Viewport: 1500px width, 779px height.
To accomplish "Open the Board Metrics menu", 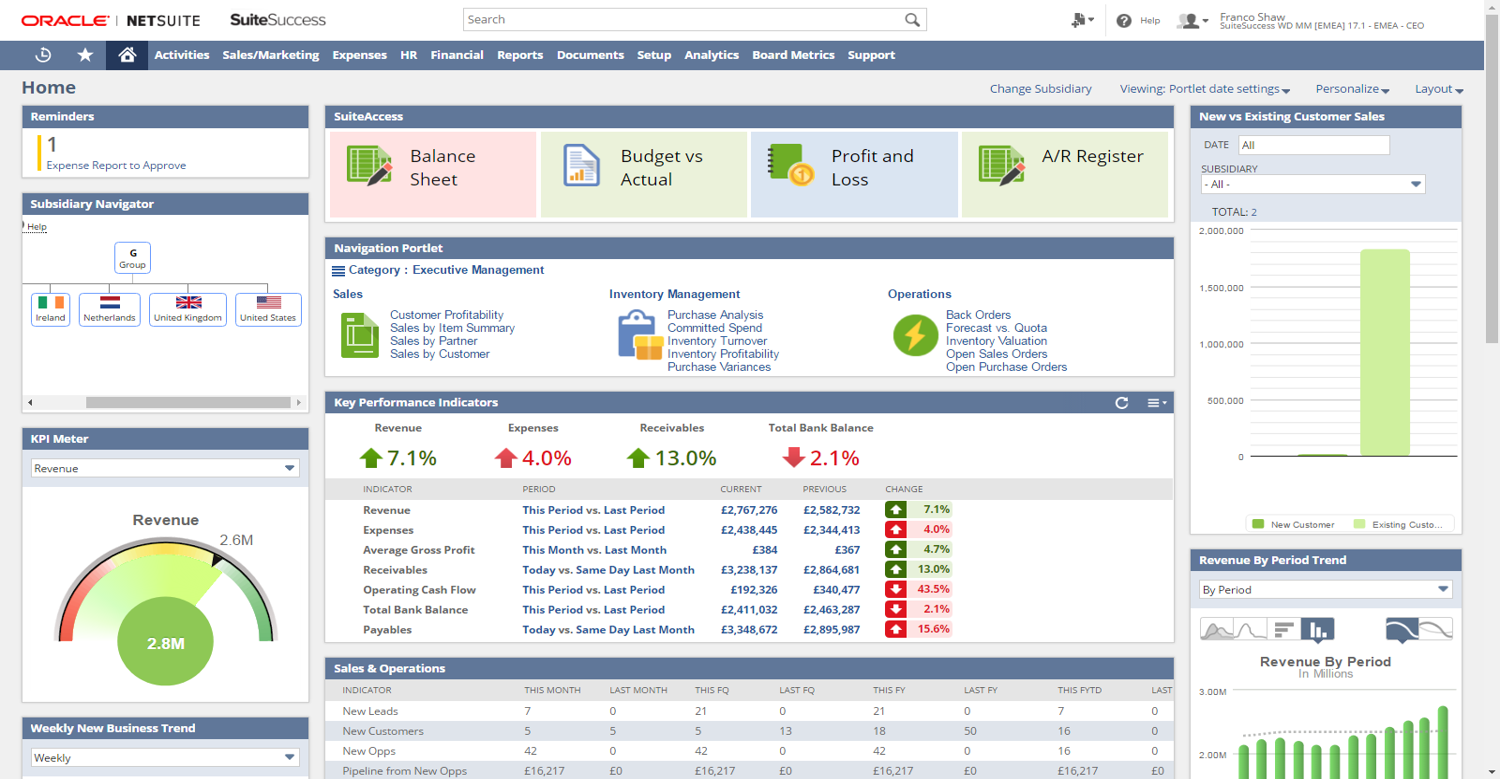I will pos(793,55).
